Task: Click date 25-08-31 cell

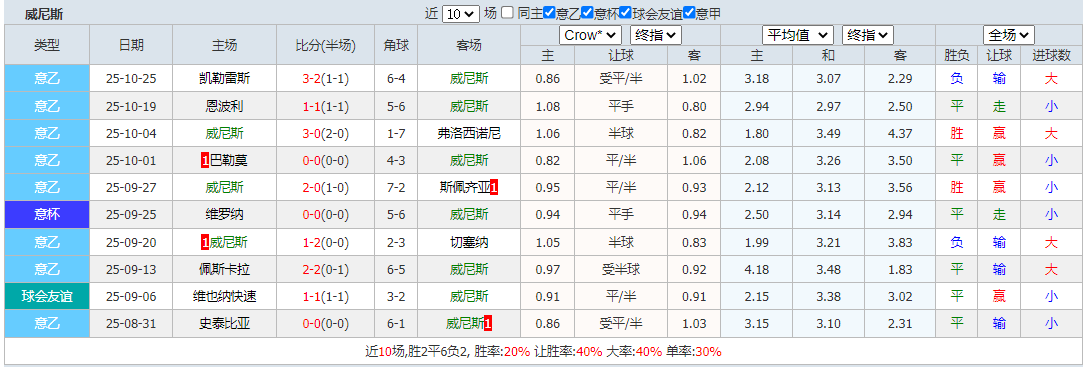Action: (x=131, y=323)
